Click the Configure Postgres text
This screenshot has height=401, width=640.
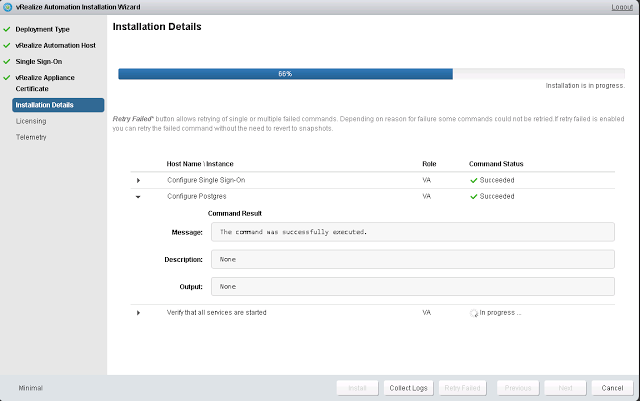pyautogui.click(x=197, y=196)
